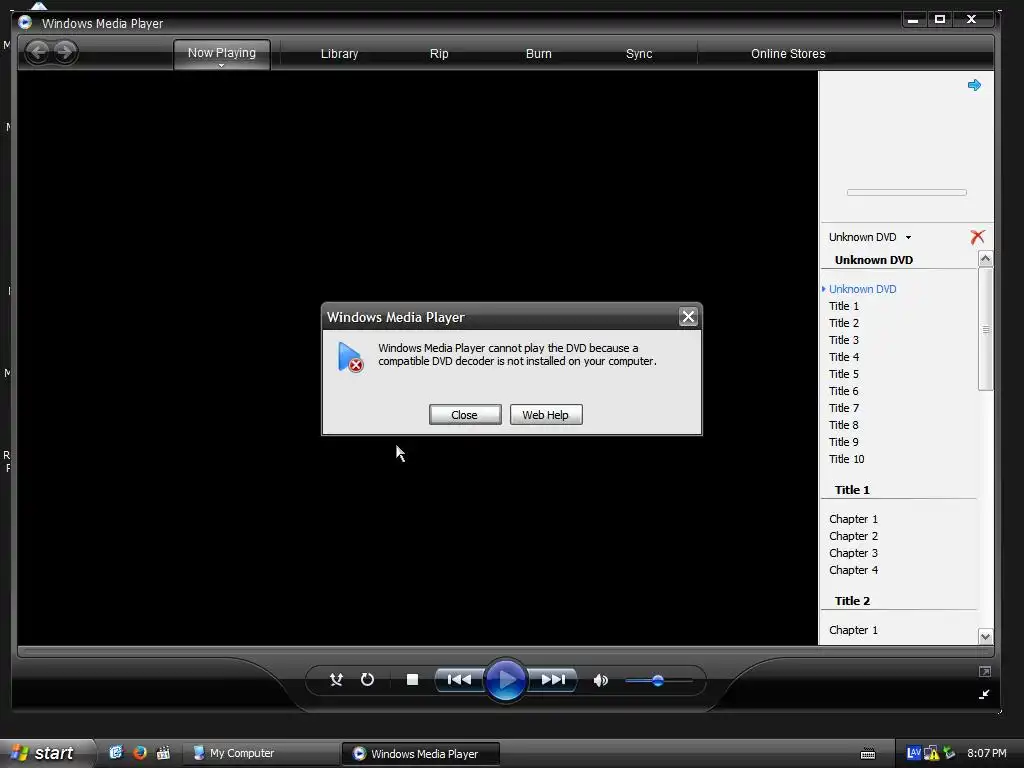Select Title 6 in the playlist
Image resolution: width=1024 pixels, height=768 pixels.
pos(844,391)
